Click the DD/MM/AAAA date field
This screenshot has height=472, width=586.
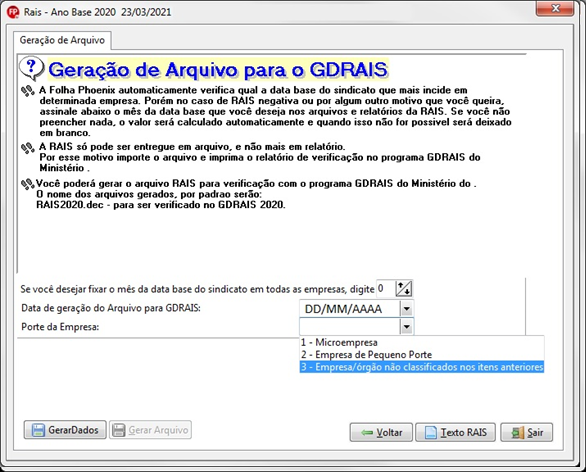pos(350,309)
